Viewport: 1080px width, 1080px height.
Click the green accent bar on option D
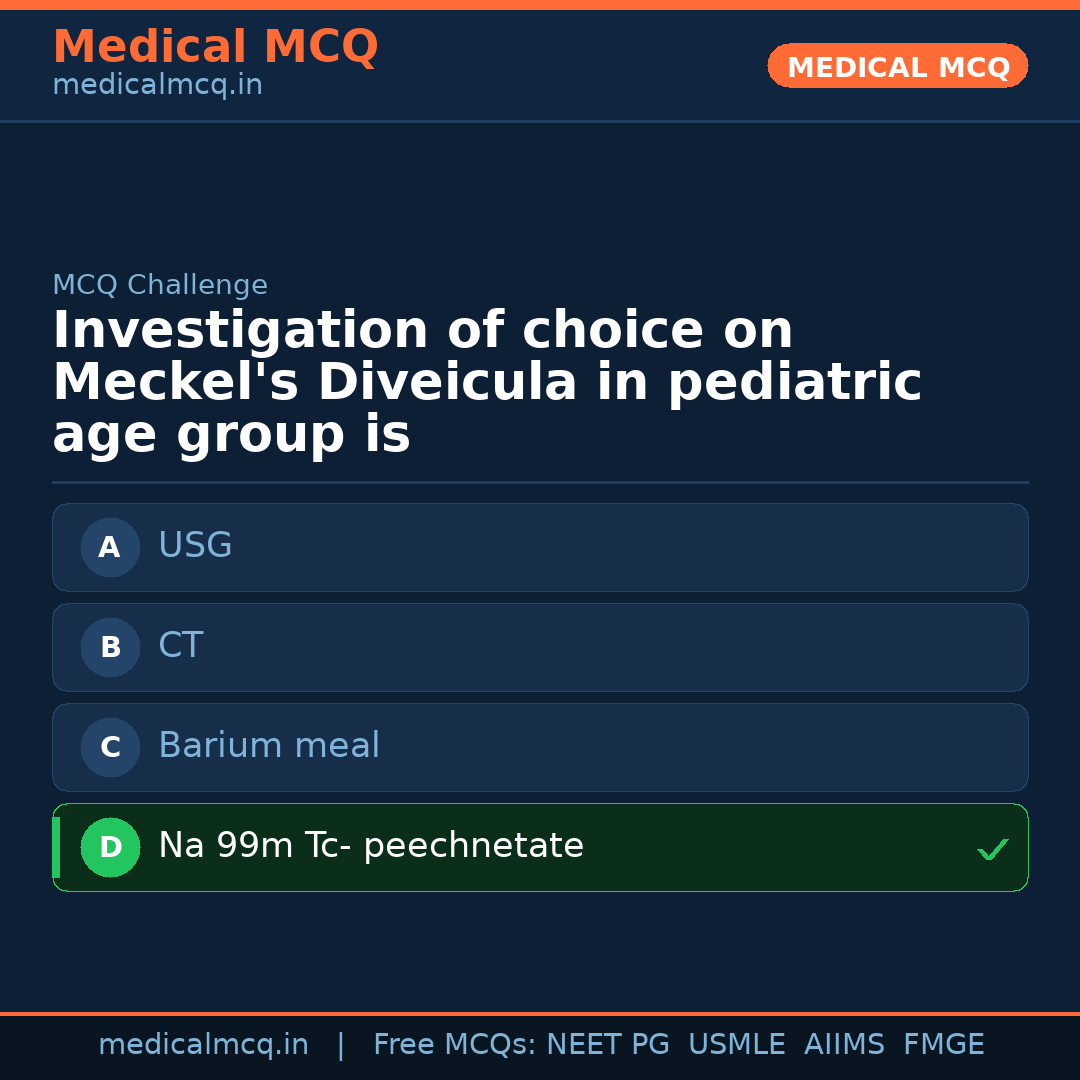pyautogui.click(x=56, y=847)
